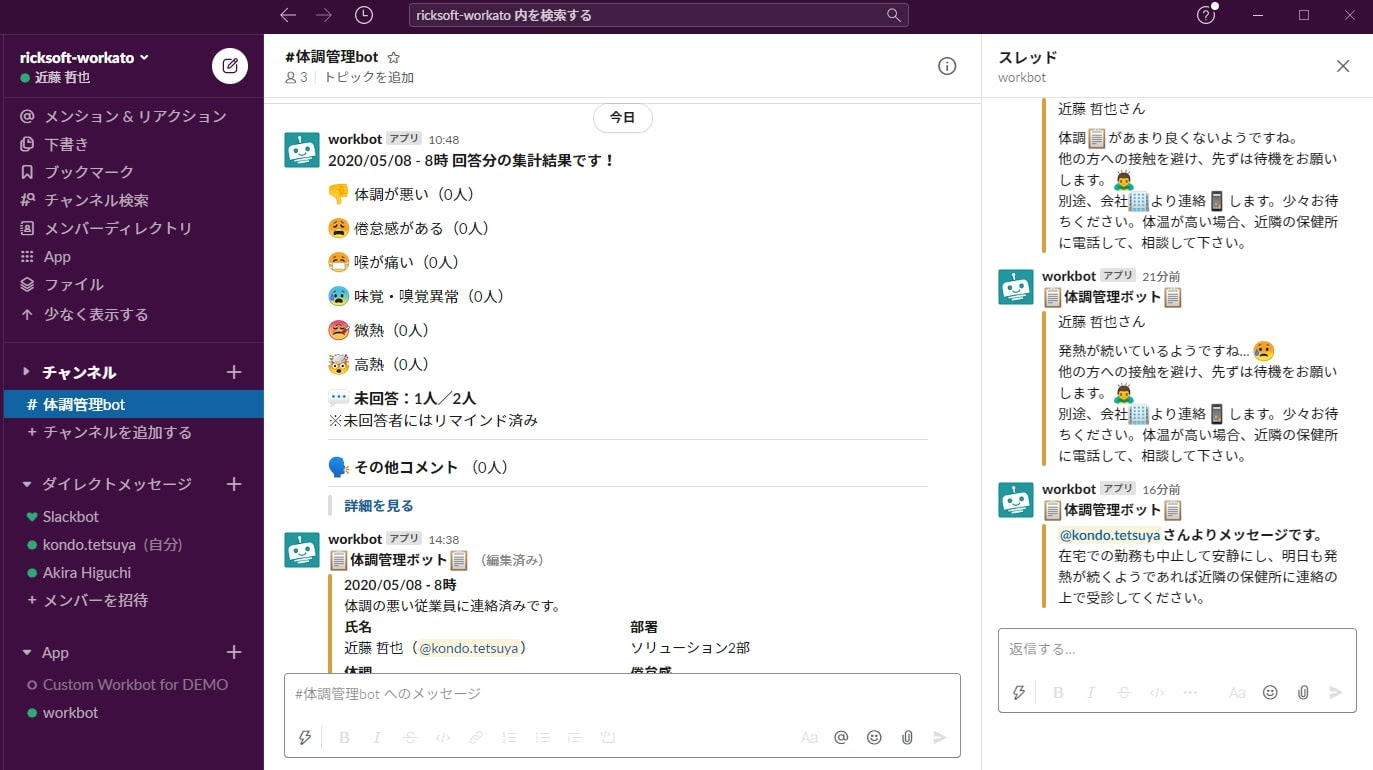Toggle Aa formatting in channel message box
This screenshot has height=770, width=1373.
(x=809, y=737)
